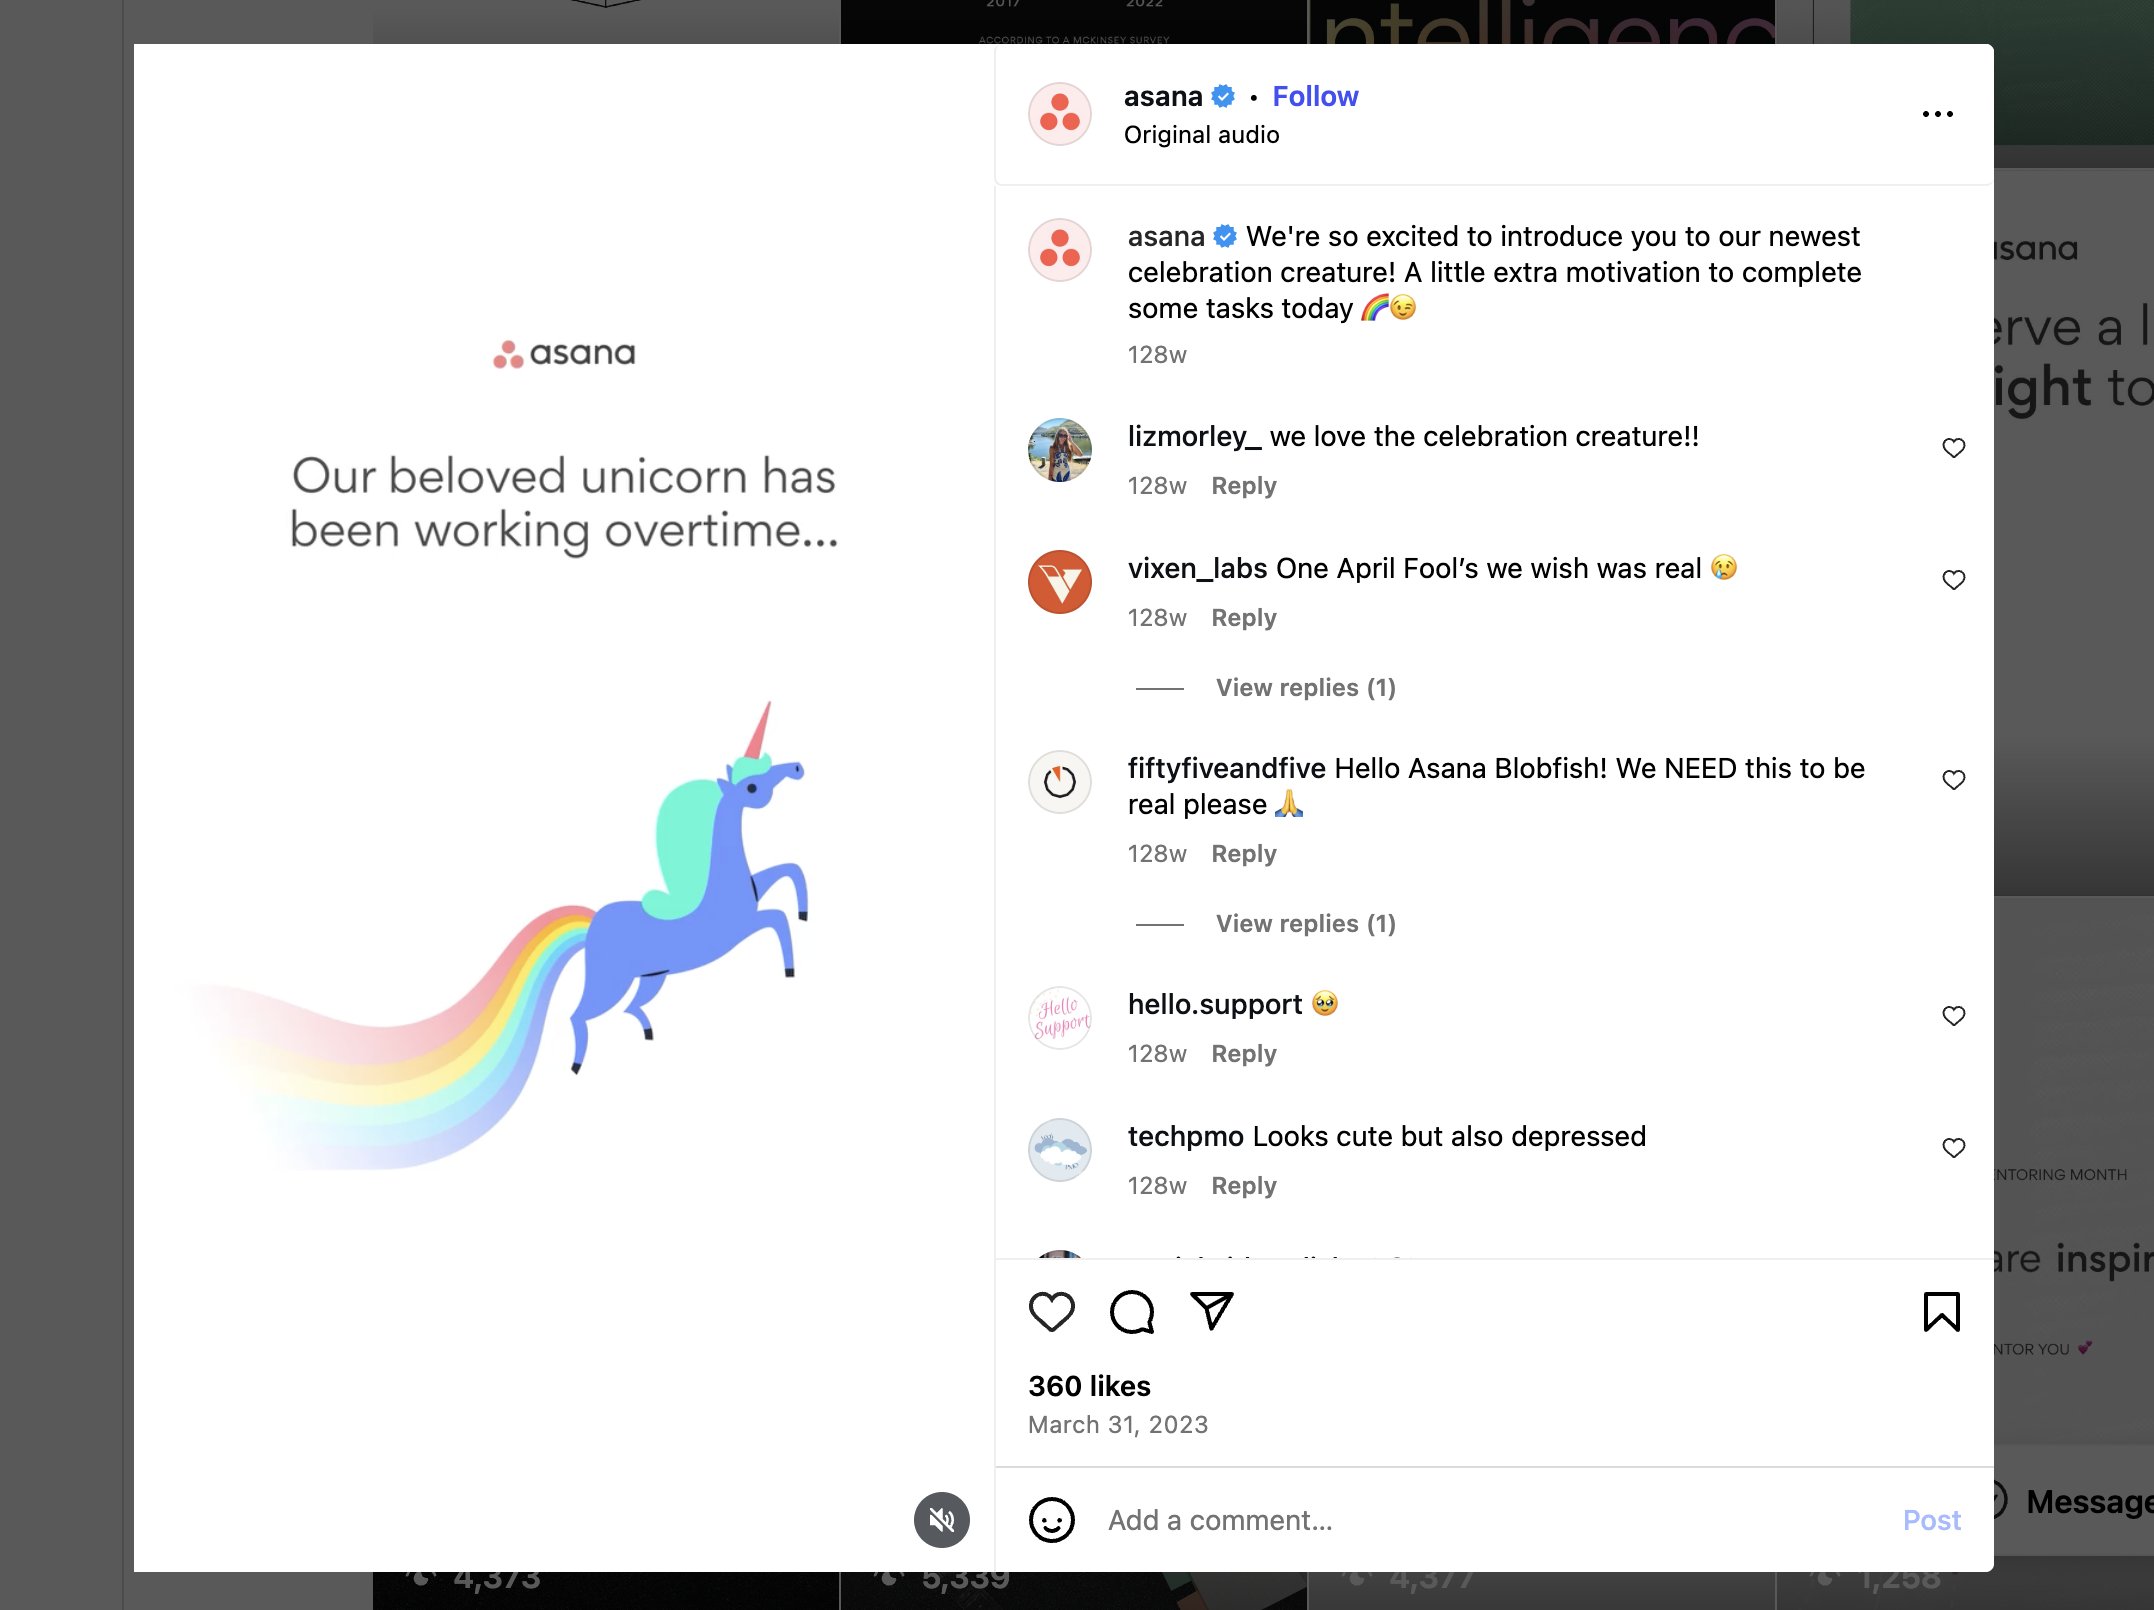This screenshot has height=1610, width=2154.
Task: Open the three-dot more options menu
Action: [x=1937, y=114]
